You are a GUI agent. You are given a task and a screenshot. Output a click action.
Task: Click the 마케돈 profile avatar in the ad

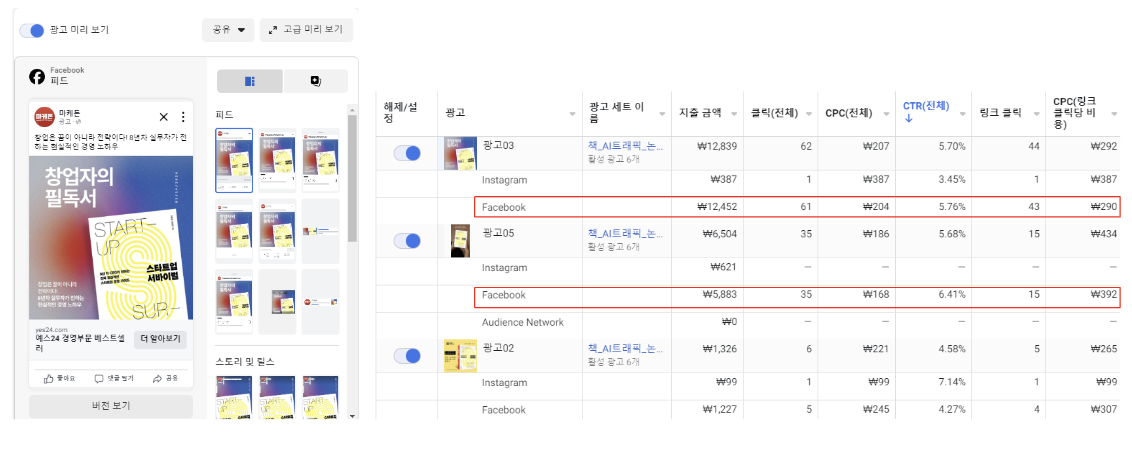pyautogui.click(x=44, y=116)
